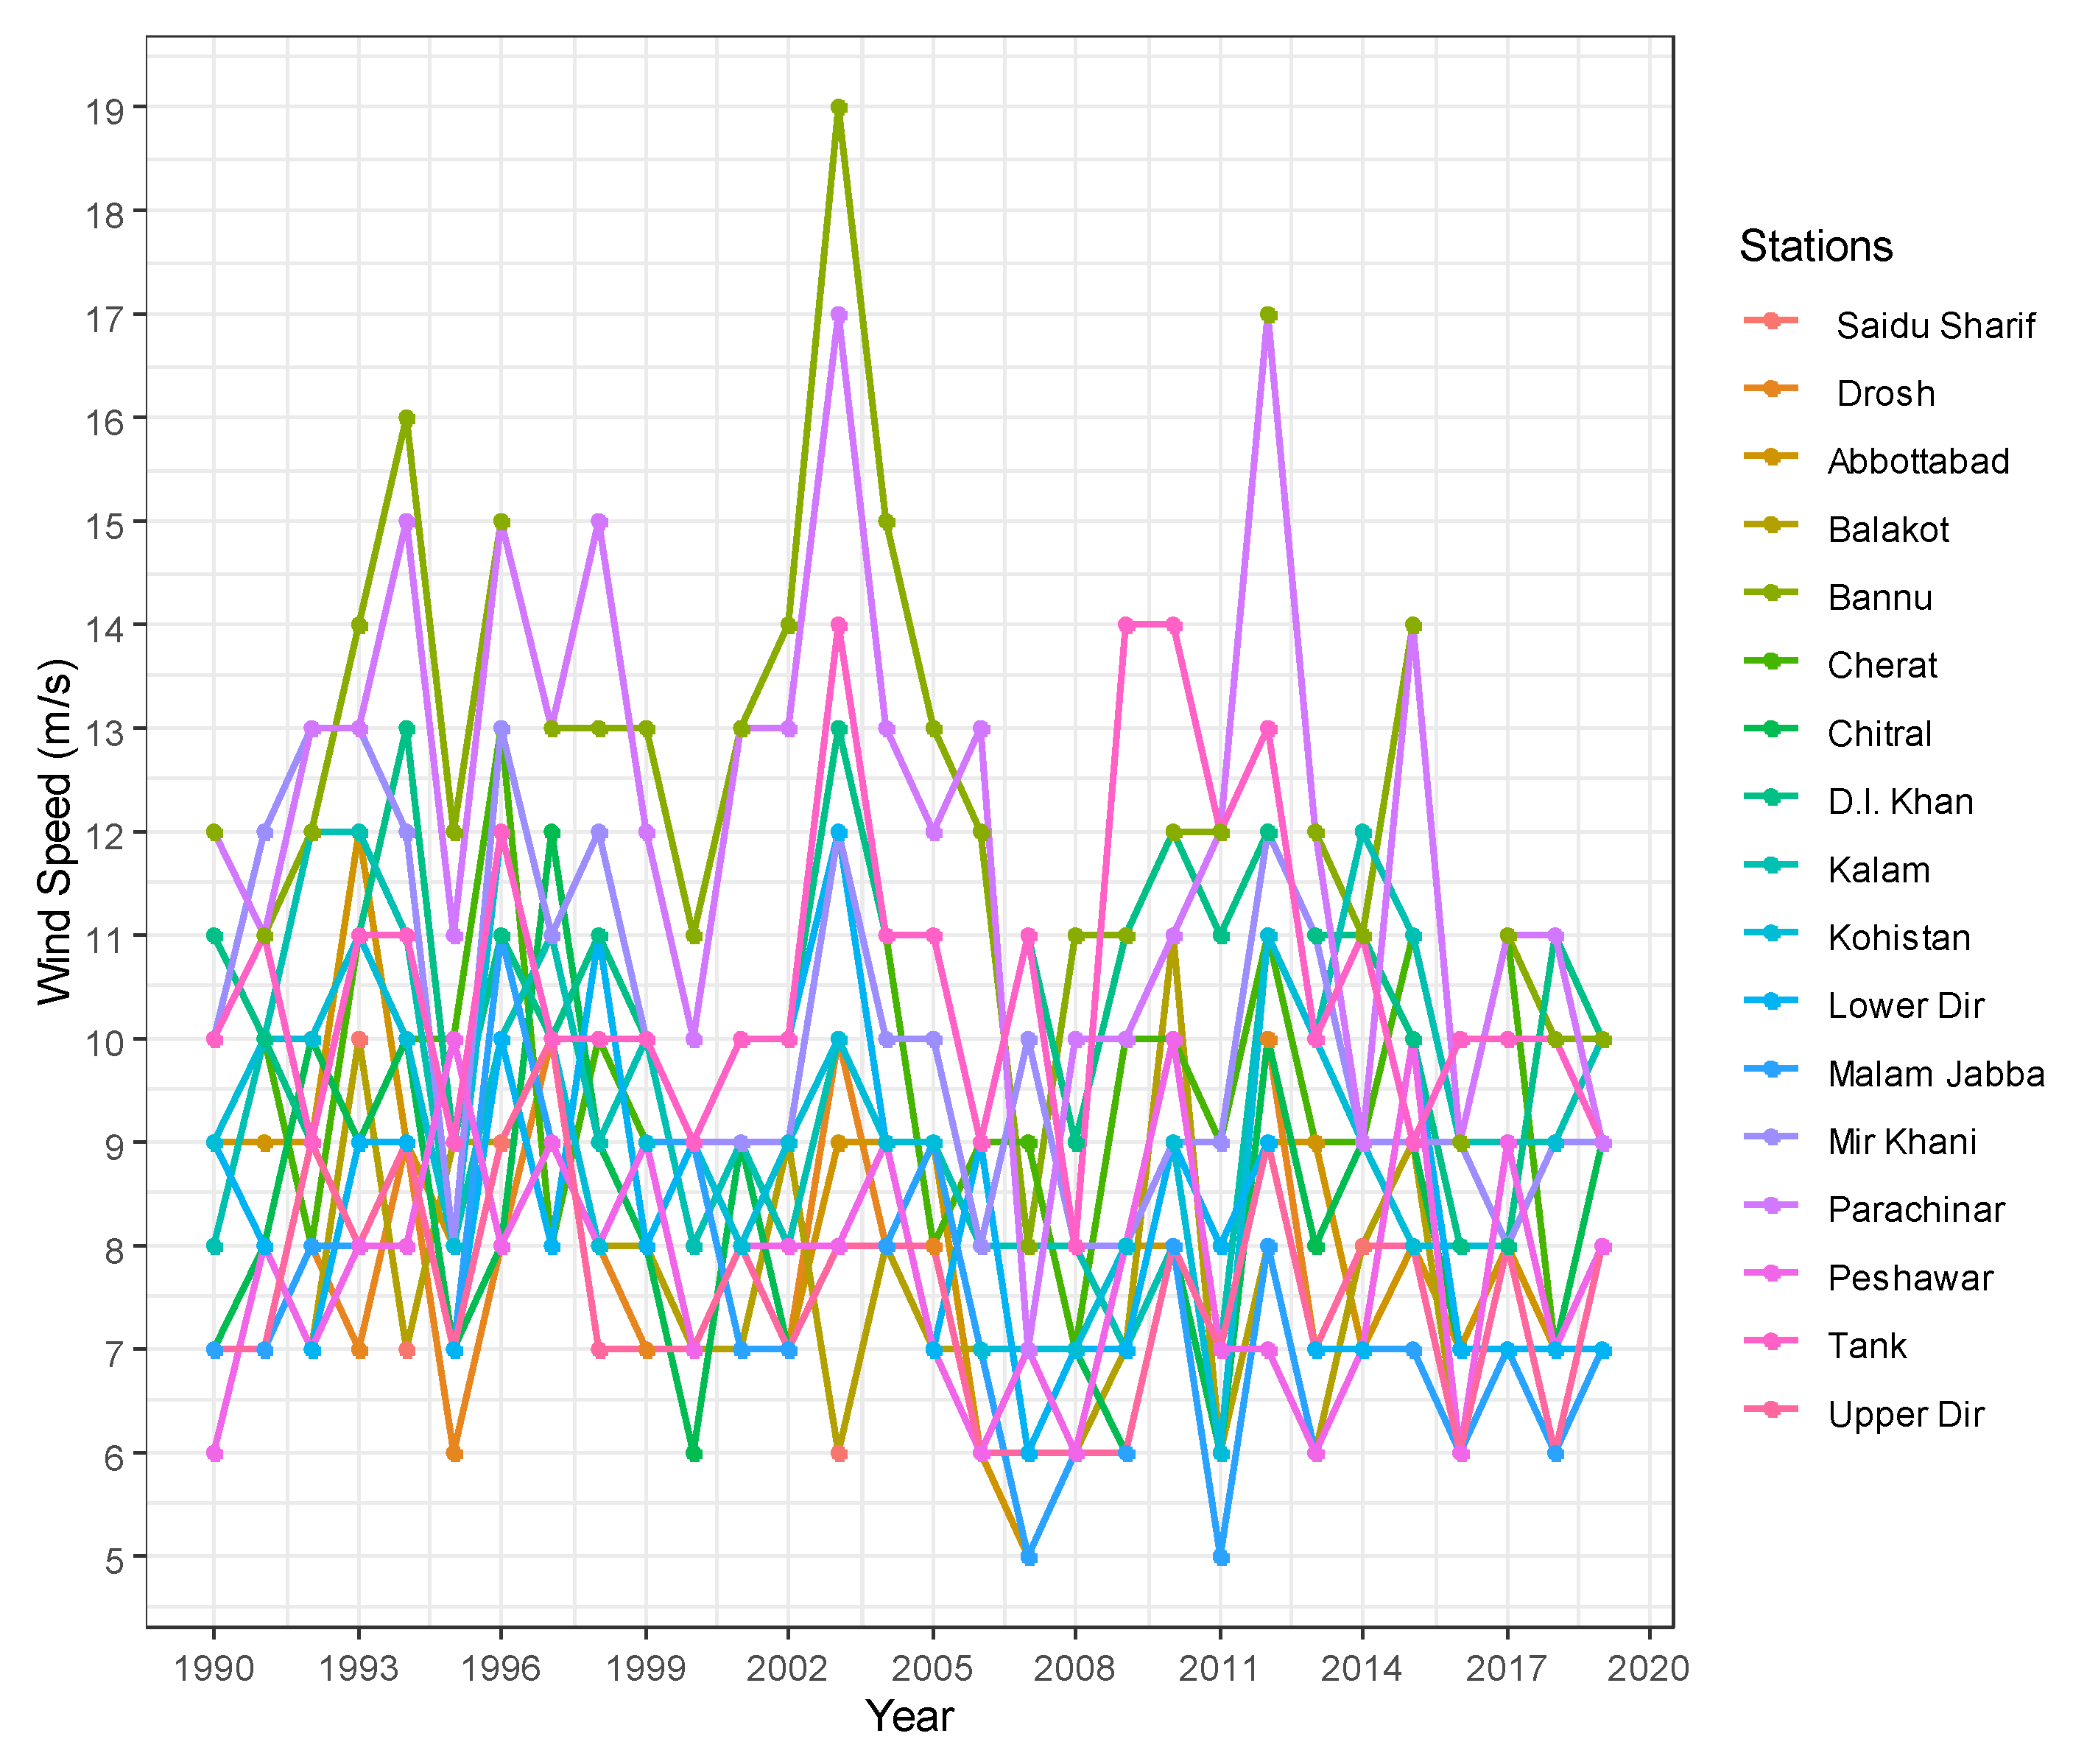Image resolution: width=2073 pixels, height=1764 pixels.
Task: Click the 2011 x-axis tick label
Action: 1219,1668
